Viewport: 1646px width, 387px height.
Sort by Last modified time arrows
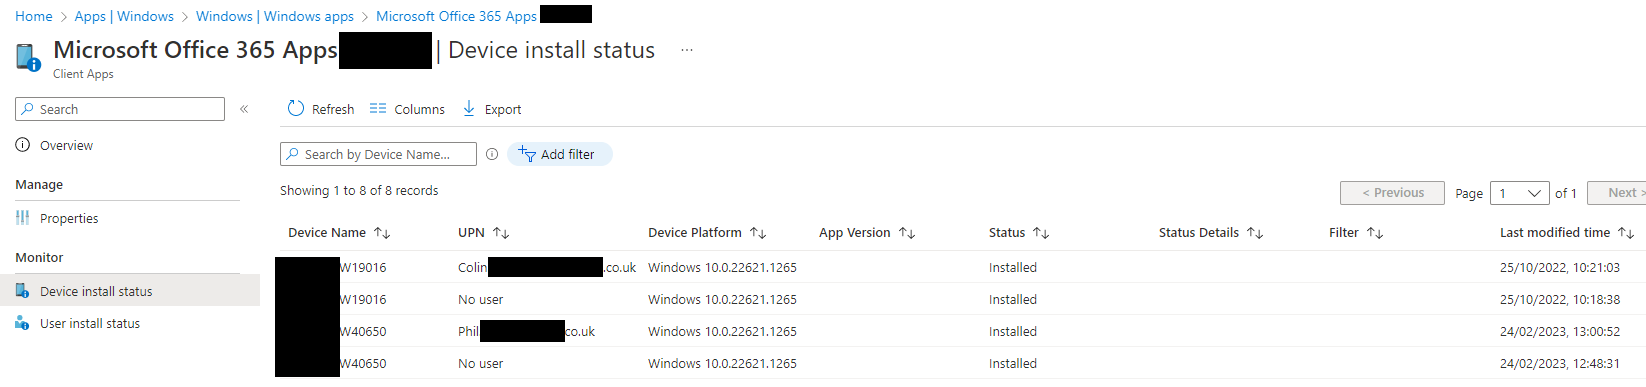point(1626,233)
